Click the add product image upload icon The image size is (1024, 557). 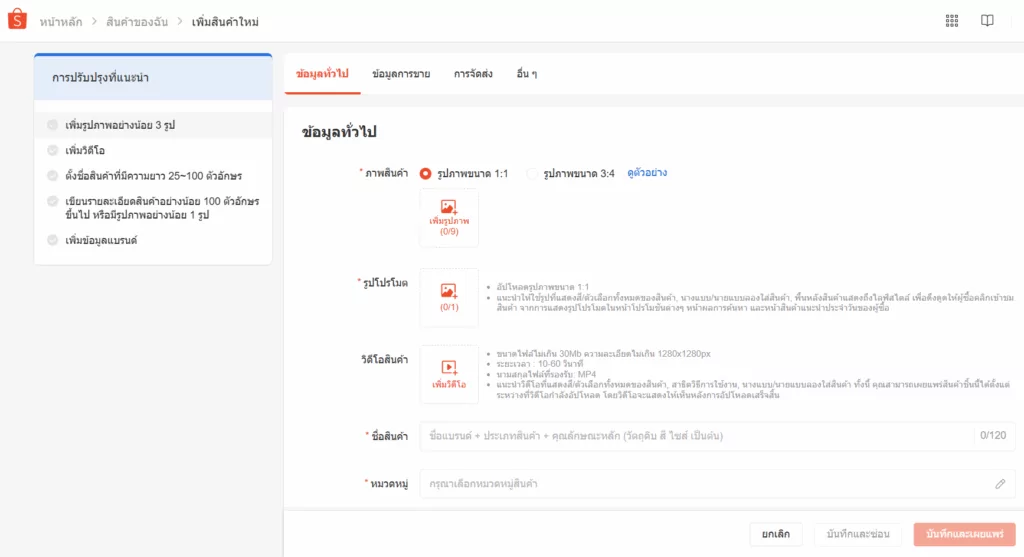pos(449,207)
